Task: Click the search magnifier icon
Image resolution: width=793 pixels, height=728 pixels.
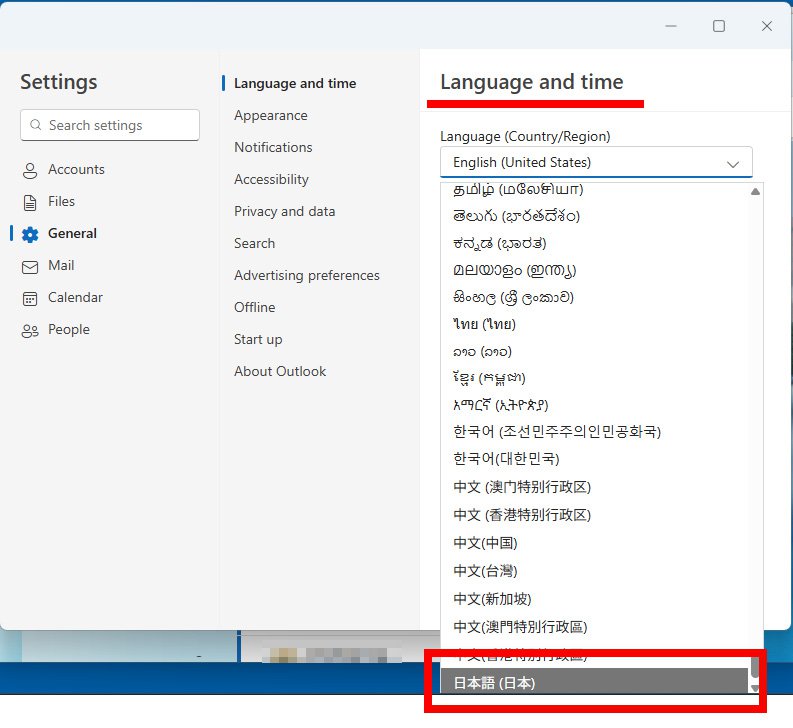Action: tap(36, 126)
